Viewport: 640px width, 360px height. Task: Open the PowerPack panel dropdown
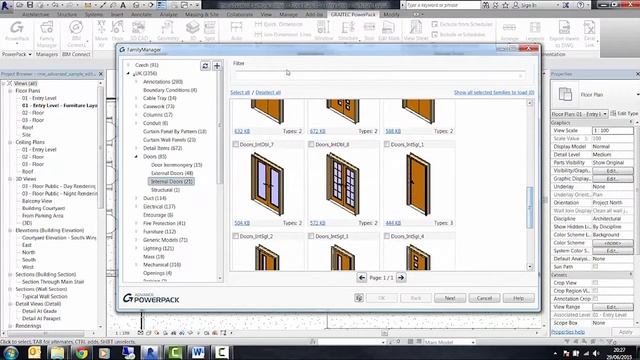[17, 54]
